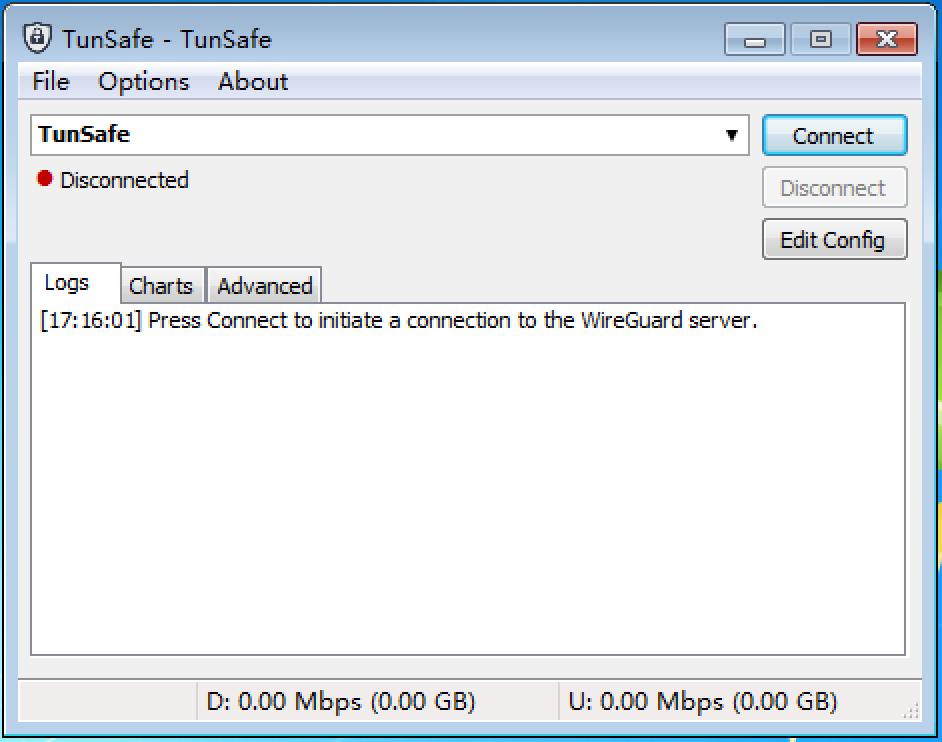Switch to the Charts tab
This screenshot has height=742, width=942.
[x=161, y=285]
